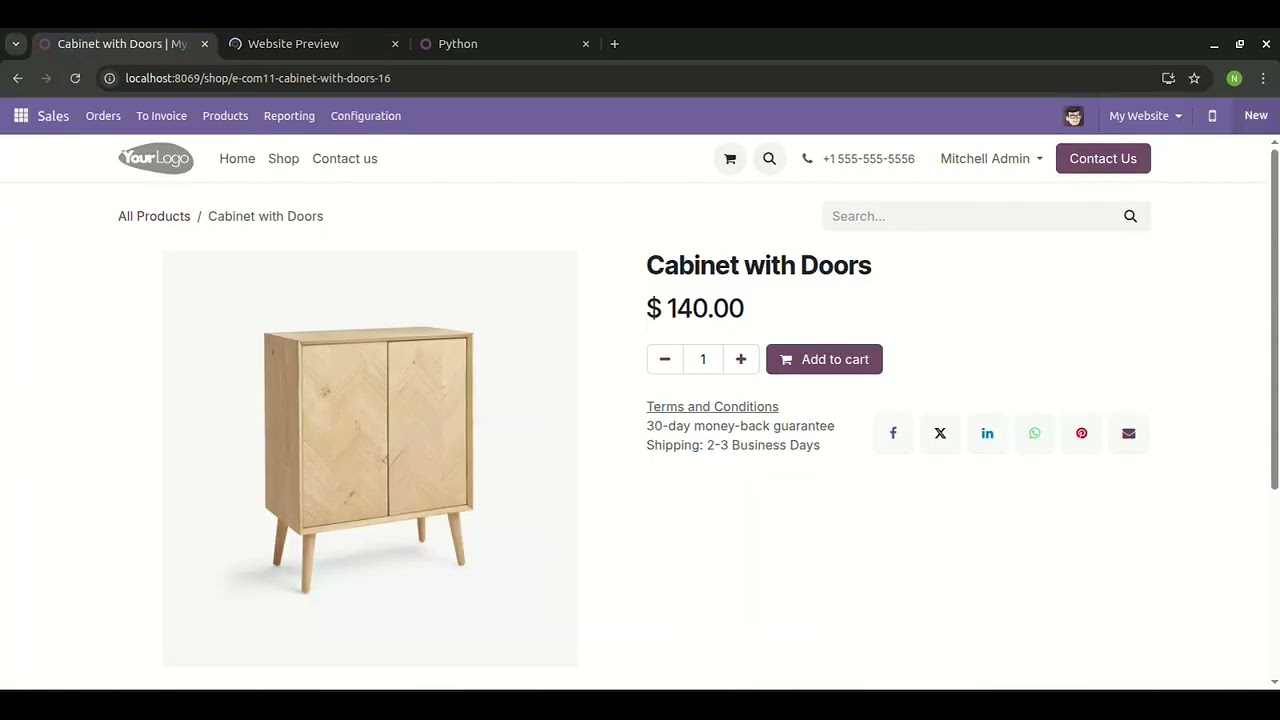Click the header search magnifier icon
Screen dimensions: 1280x720
coord(769,159)
